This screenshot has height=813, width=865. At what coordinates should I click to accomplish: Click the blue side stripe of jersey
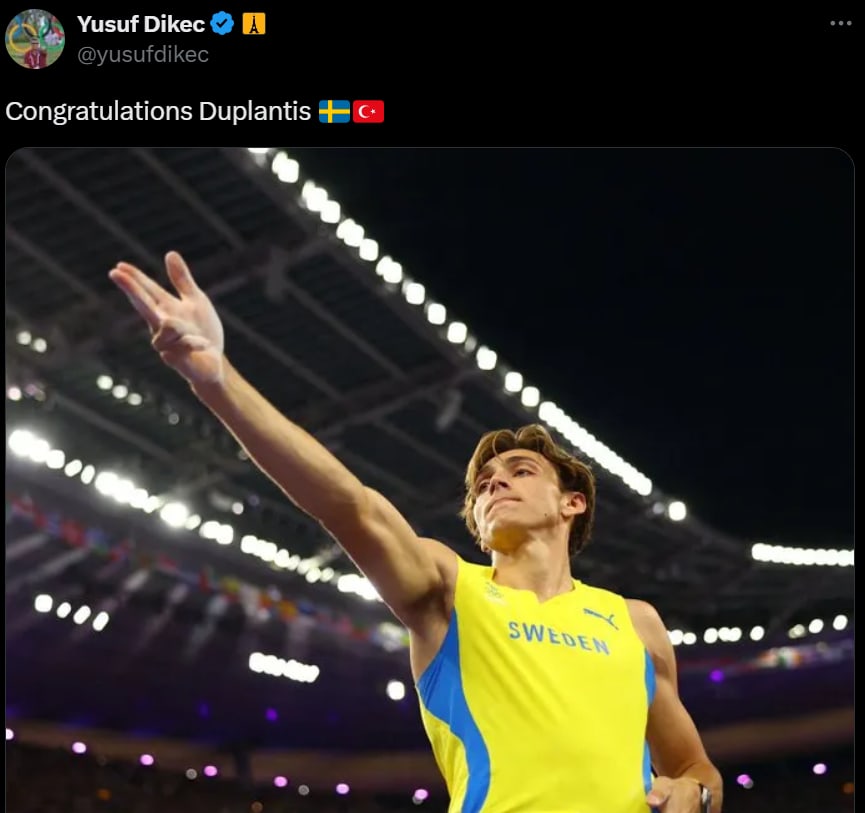(x=455, y=715)
